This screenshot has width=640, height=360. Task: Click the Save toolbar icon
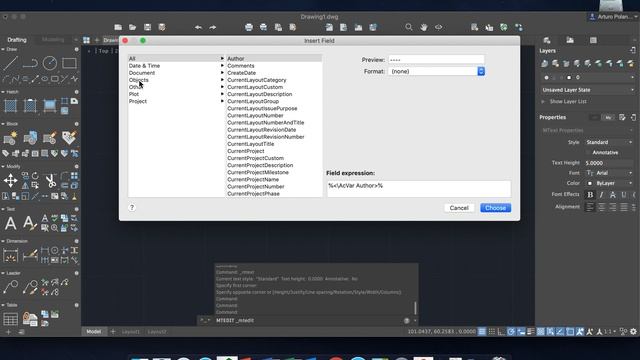pos(147,27)
